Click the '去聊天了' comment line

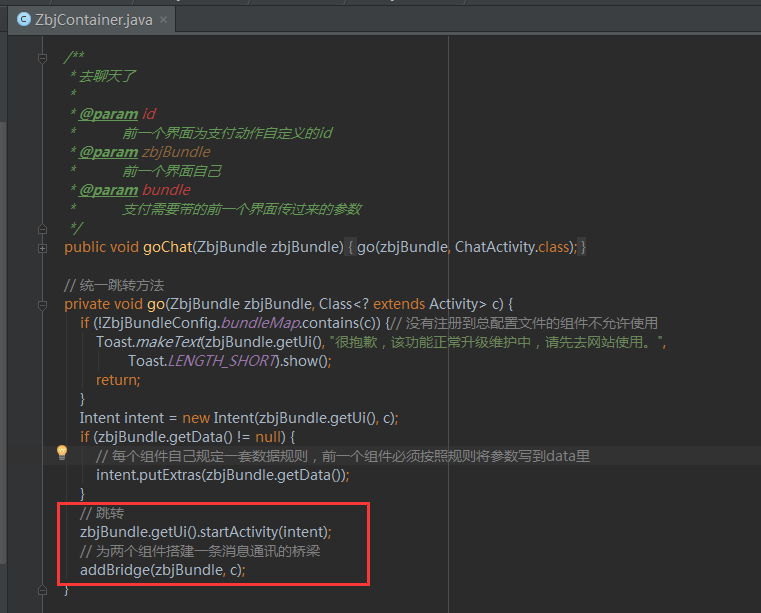click(x=107, y=76)
